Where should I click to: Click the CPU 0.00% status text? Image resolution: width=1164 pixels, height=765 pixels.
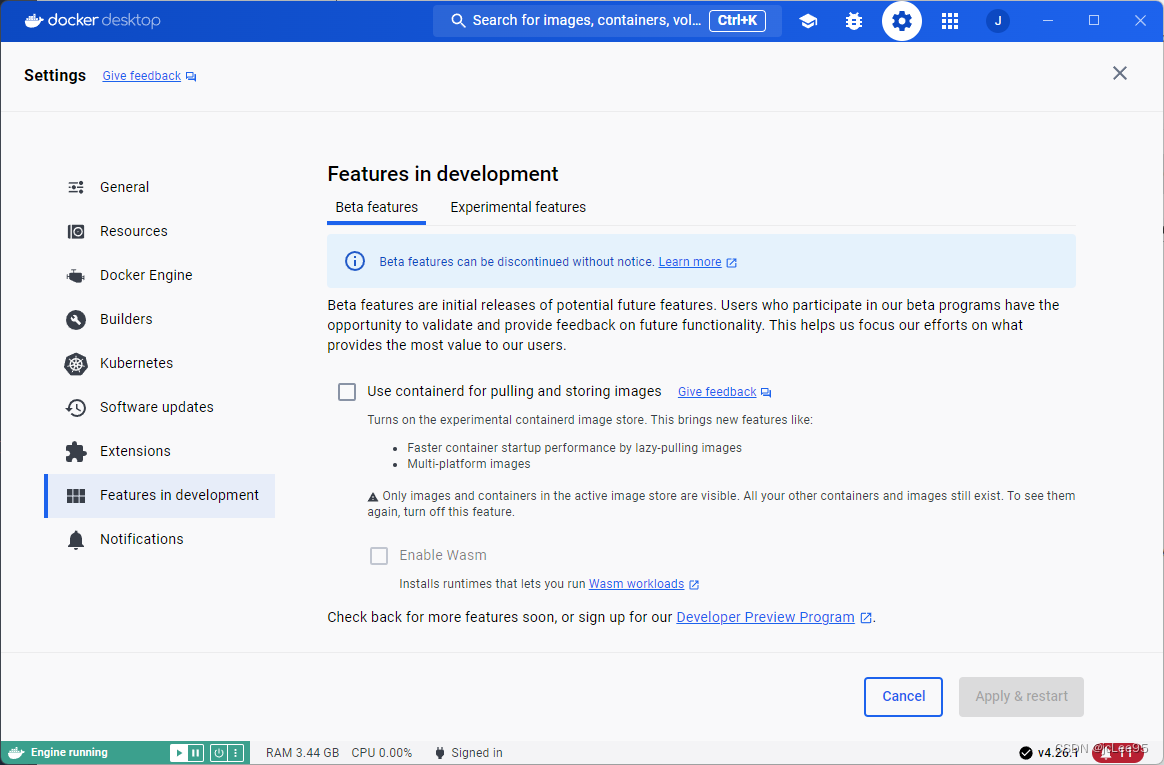[x=382, y=752]
